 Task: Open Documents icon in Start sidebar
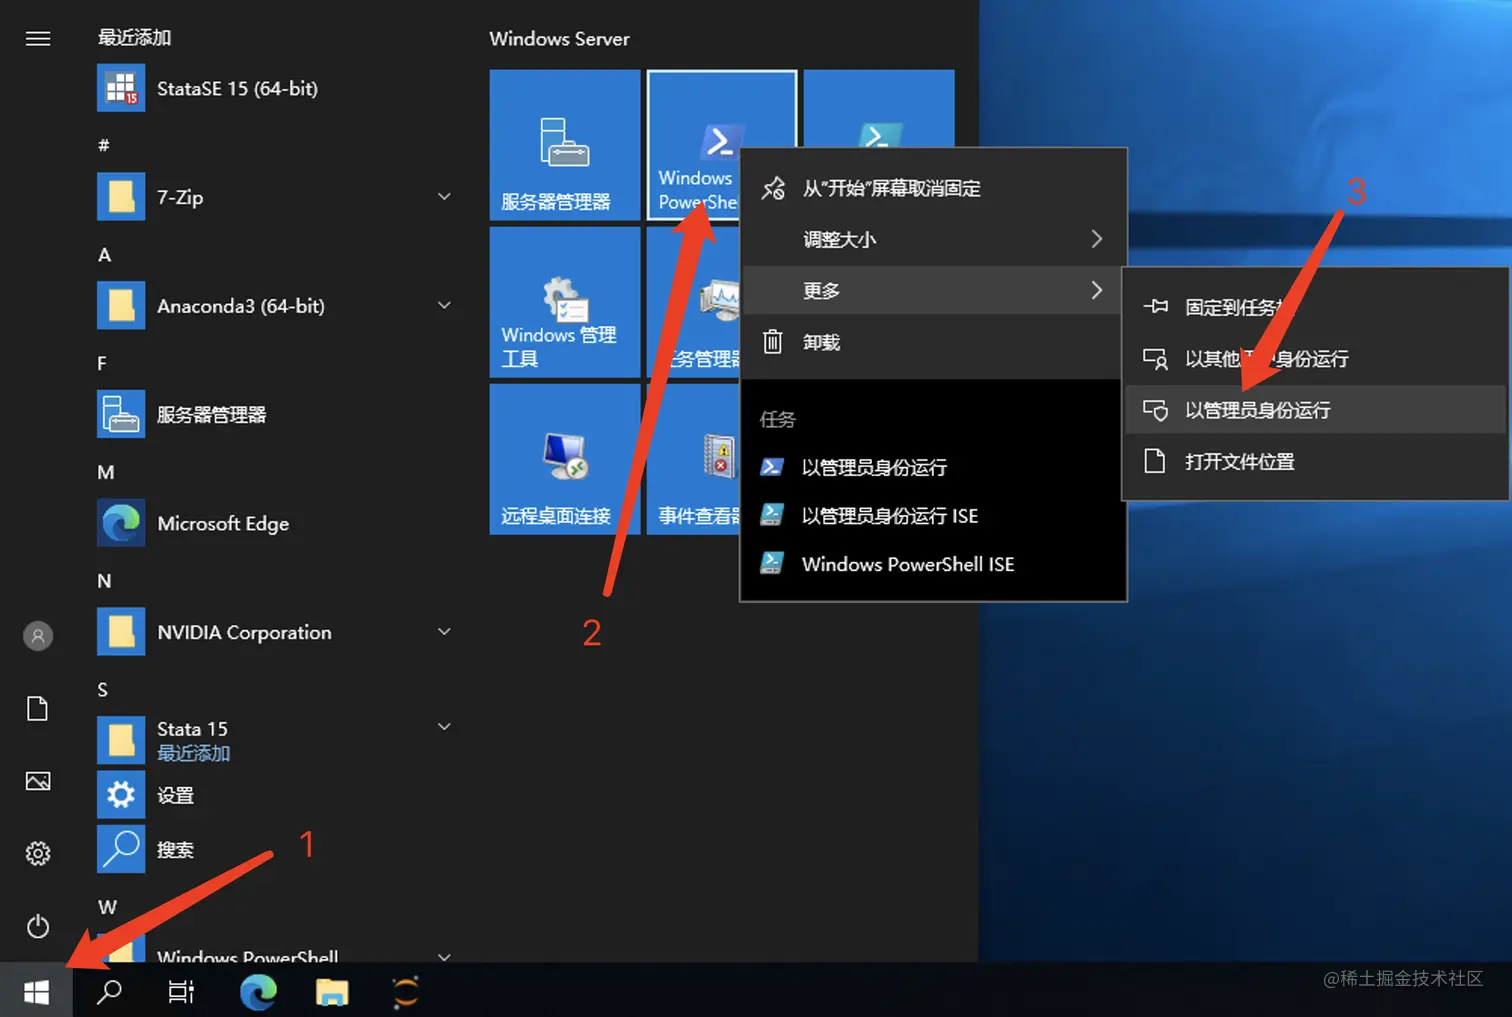click(x=38, y=708)
